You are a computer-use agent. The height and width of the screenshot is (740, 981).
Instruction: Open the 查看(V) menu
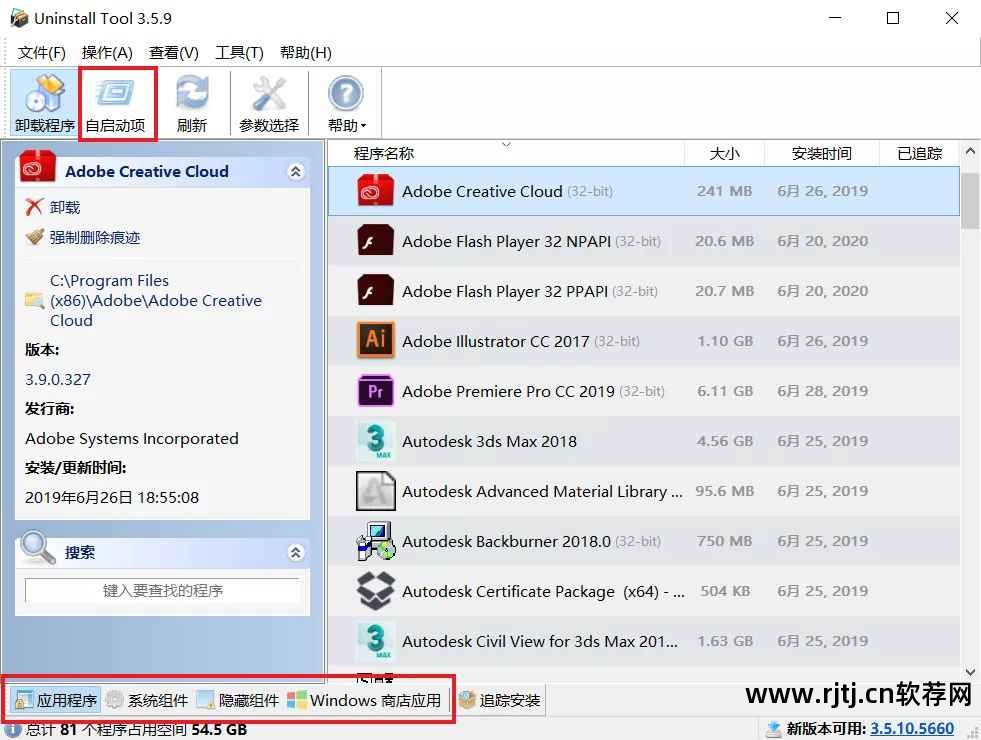[174, 53]
